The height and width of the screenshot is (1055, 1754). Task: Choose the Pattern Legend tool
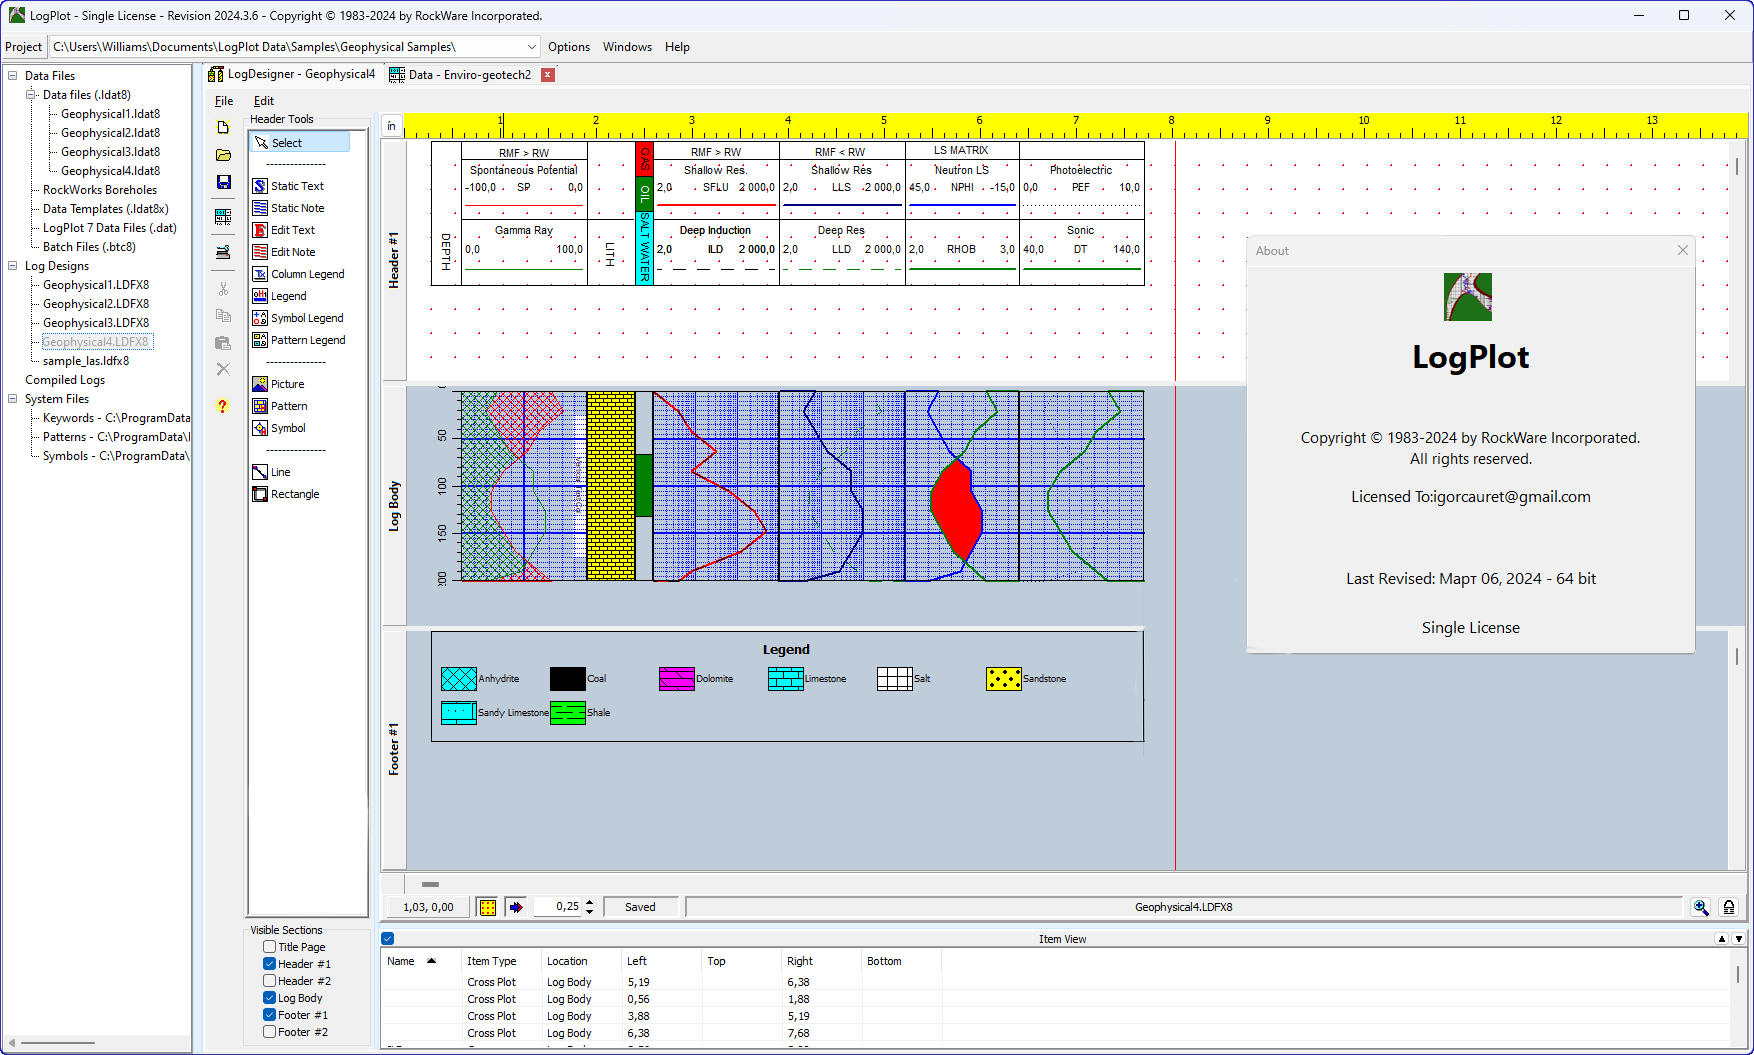click(x=299, y=340)
